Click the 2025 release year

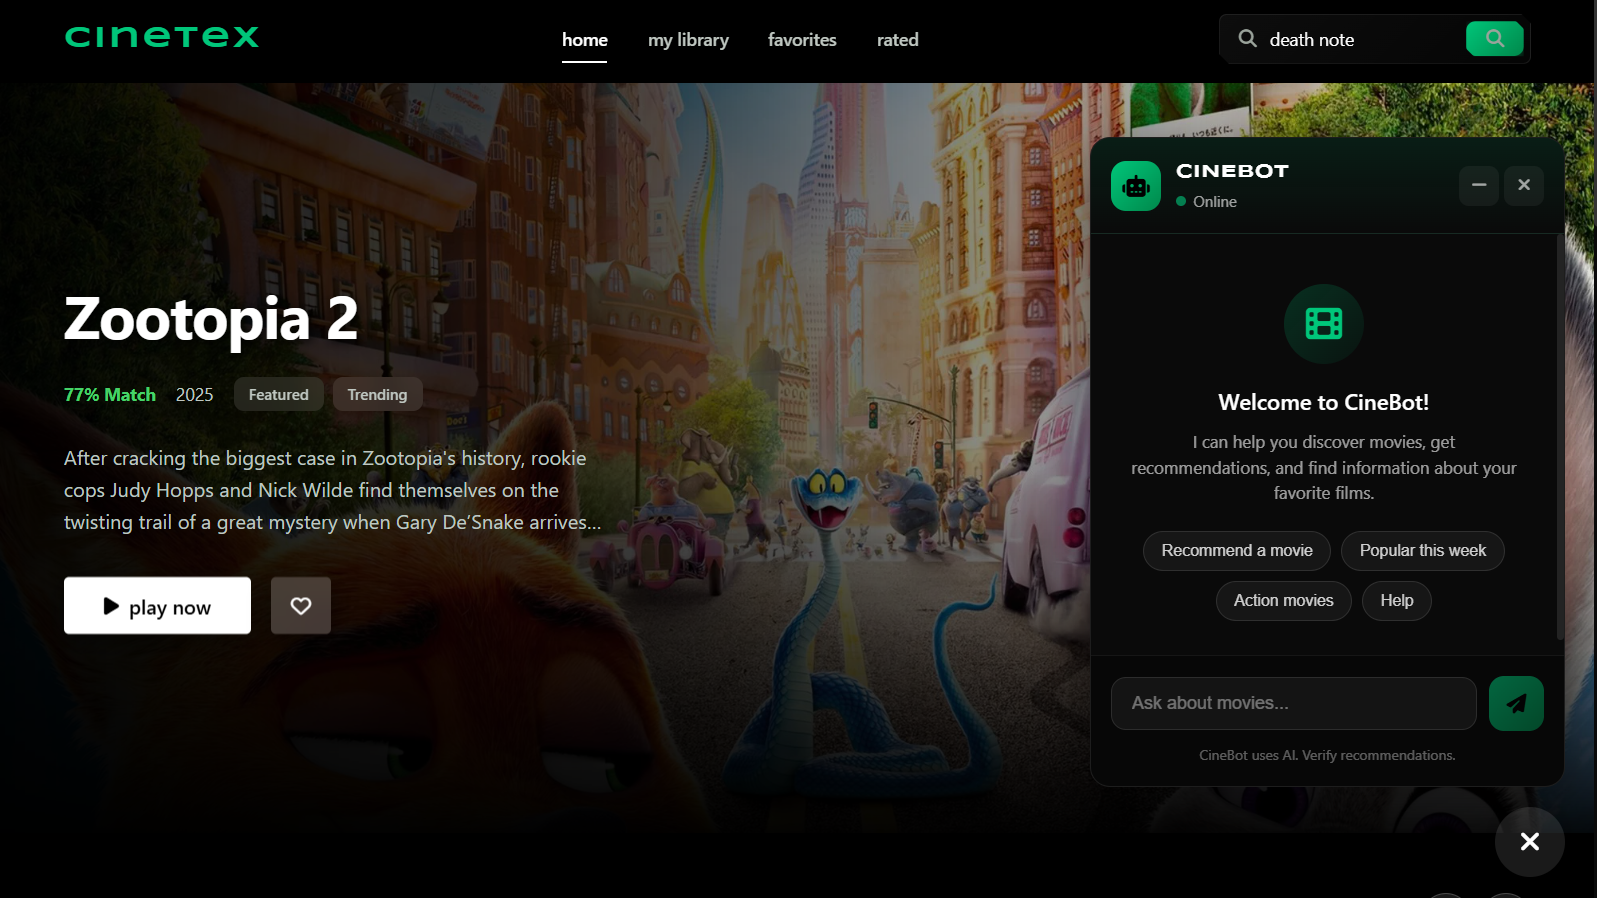tap(195, 395)
